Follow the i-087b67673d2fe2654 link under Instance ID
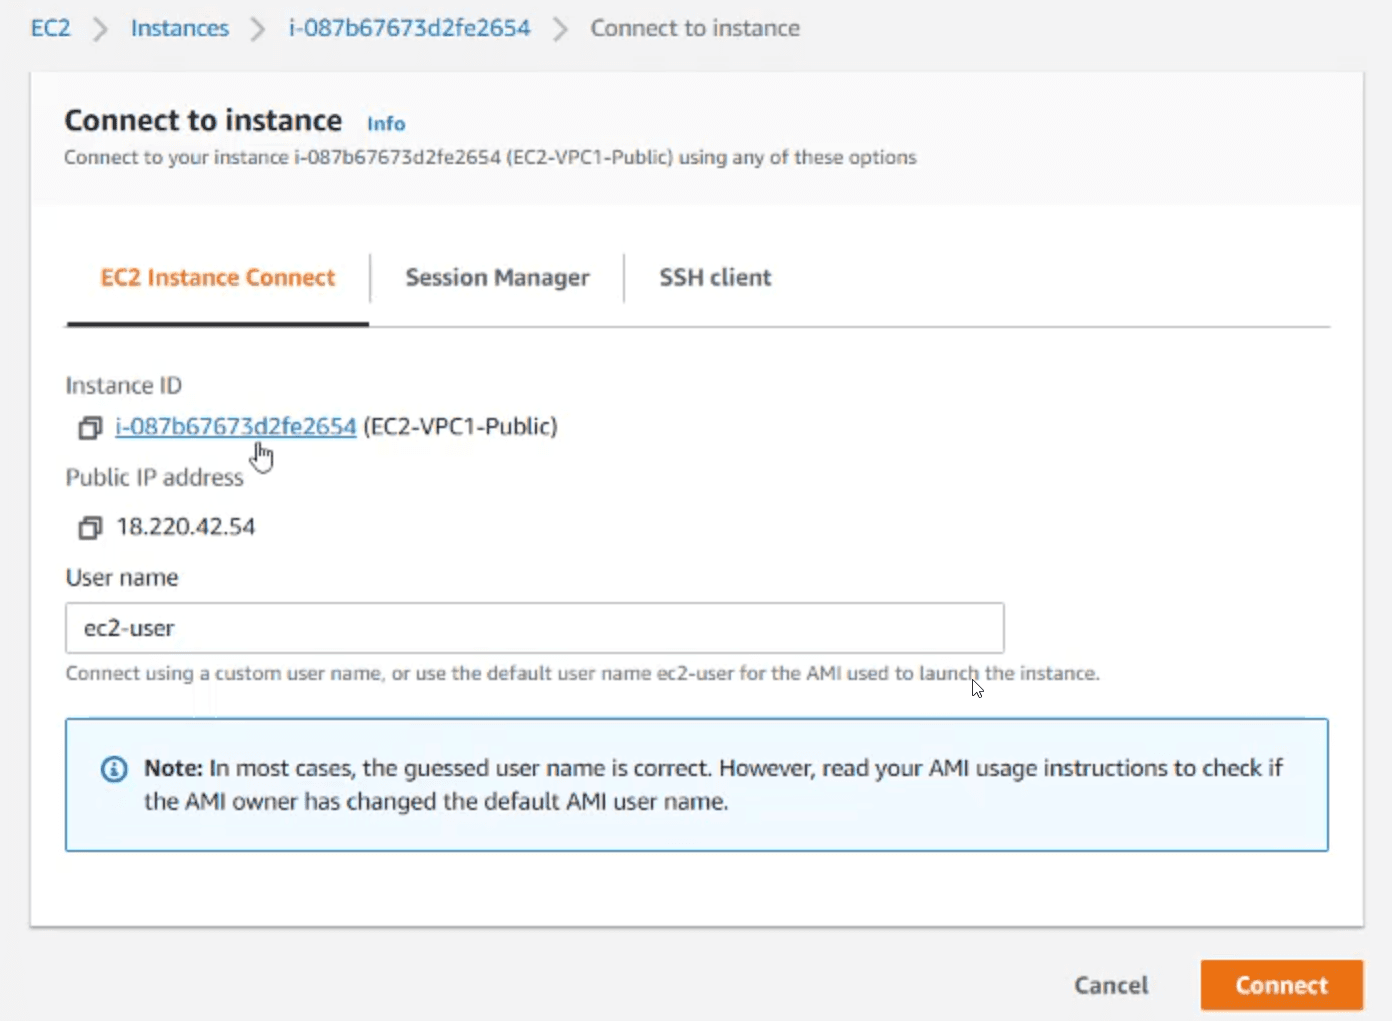The image size is (1392, 1021). pos(235,427)
